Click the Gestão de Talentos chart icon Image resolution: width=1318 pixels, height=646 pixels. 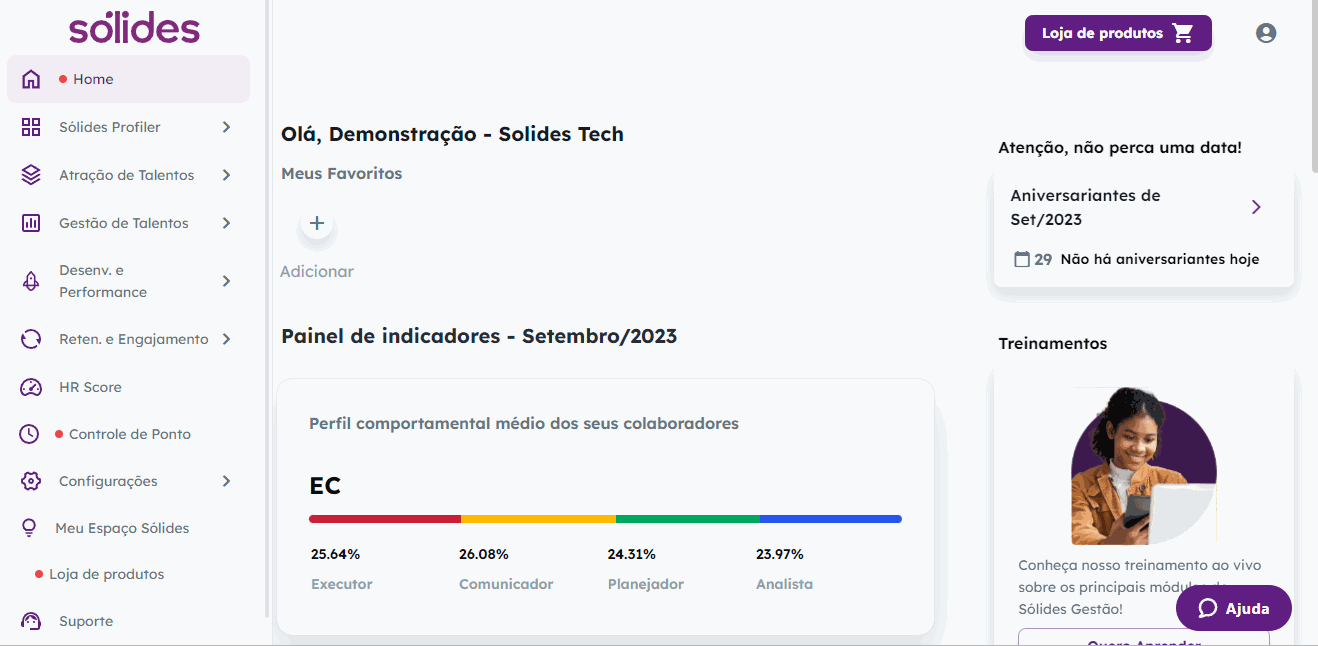coord(31,223)
